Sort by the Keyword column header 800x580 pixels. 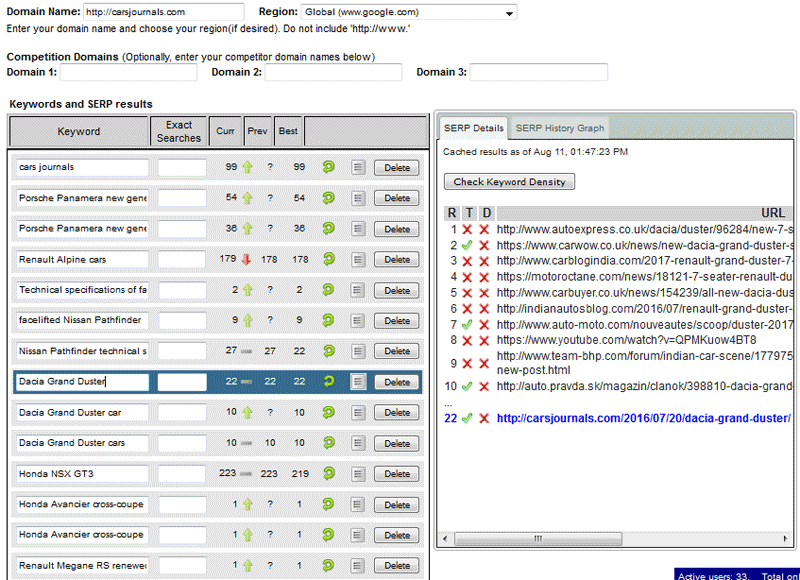[x=79, y=131]
